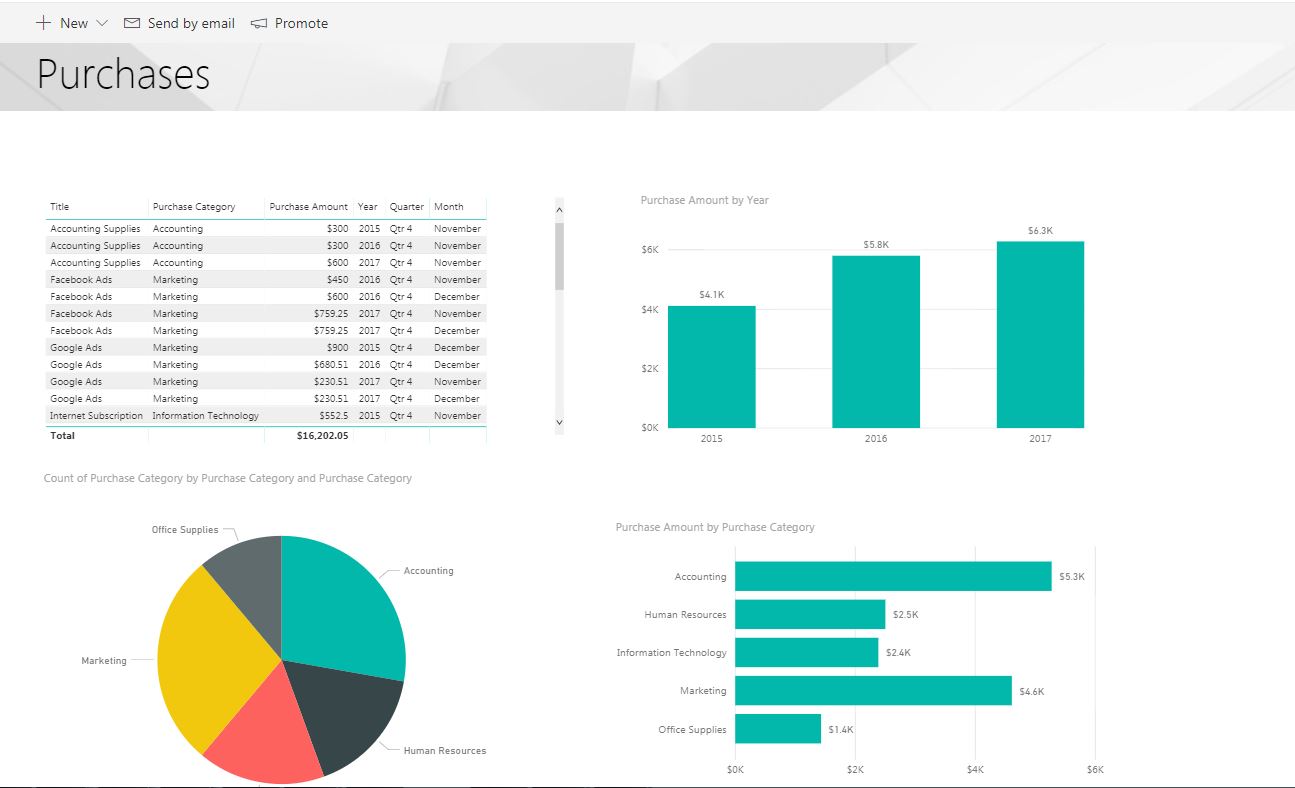Click the Send by email label
1295x788 pixels.
pos(191,23)
